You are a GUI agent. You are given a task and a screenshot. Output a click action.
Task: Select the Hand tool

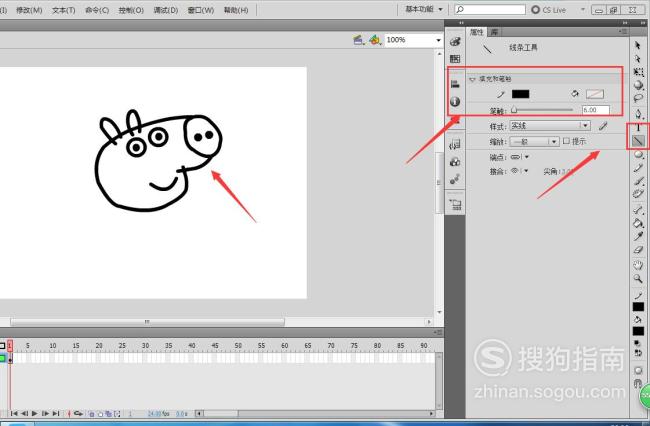(x=638, y=265)
